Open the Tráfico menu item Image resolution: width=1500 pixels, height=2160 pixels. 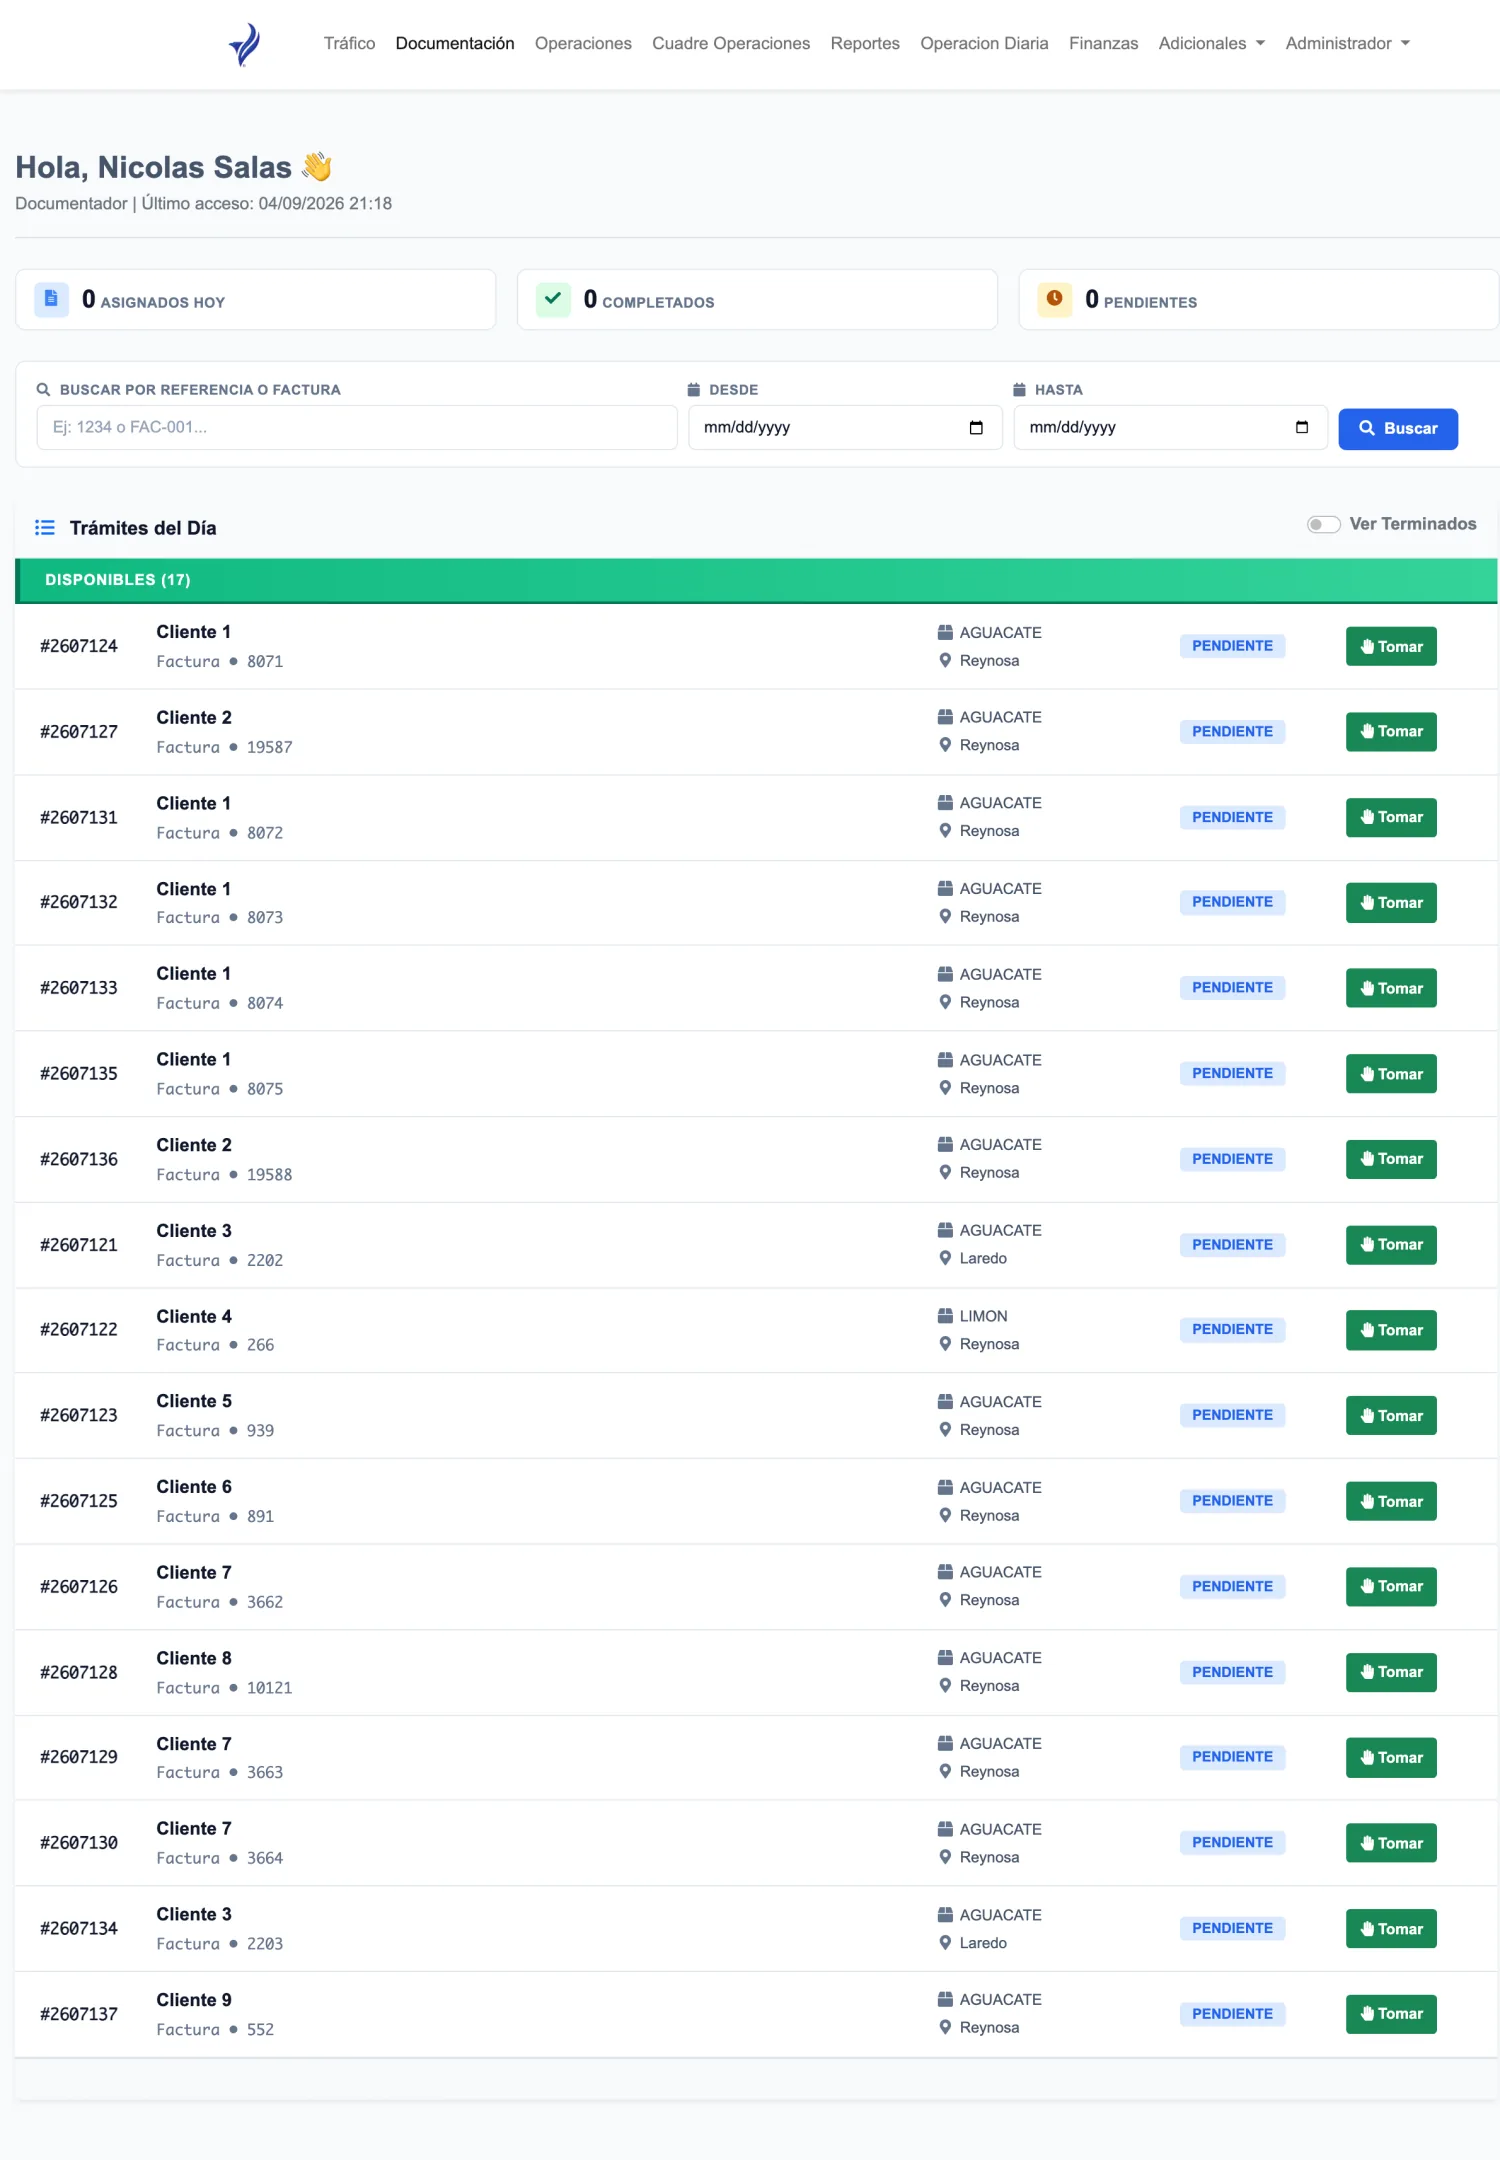coord(349,43)
